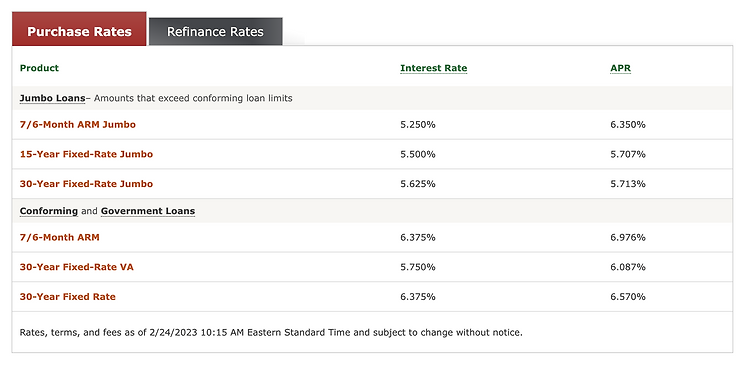The height and width of the screenshot is (366, 750).
Task: Open the 30-Year Fixed-Rate Jumbo product
Action: tap(86, 184)
